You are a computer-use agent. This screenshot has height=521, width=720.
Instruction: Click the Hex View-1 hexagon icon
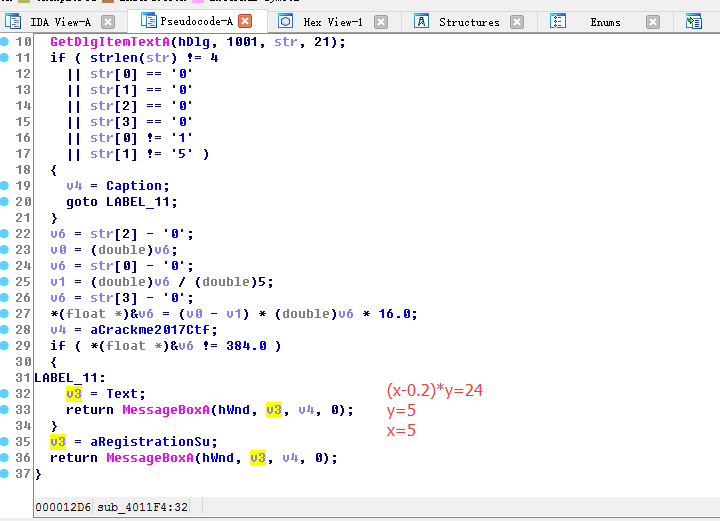285,21
